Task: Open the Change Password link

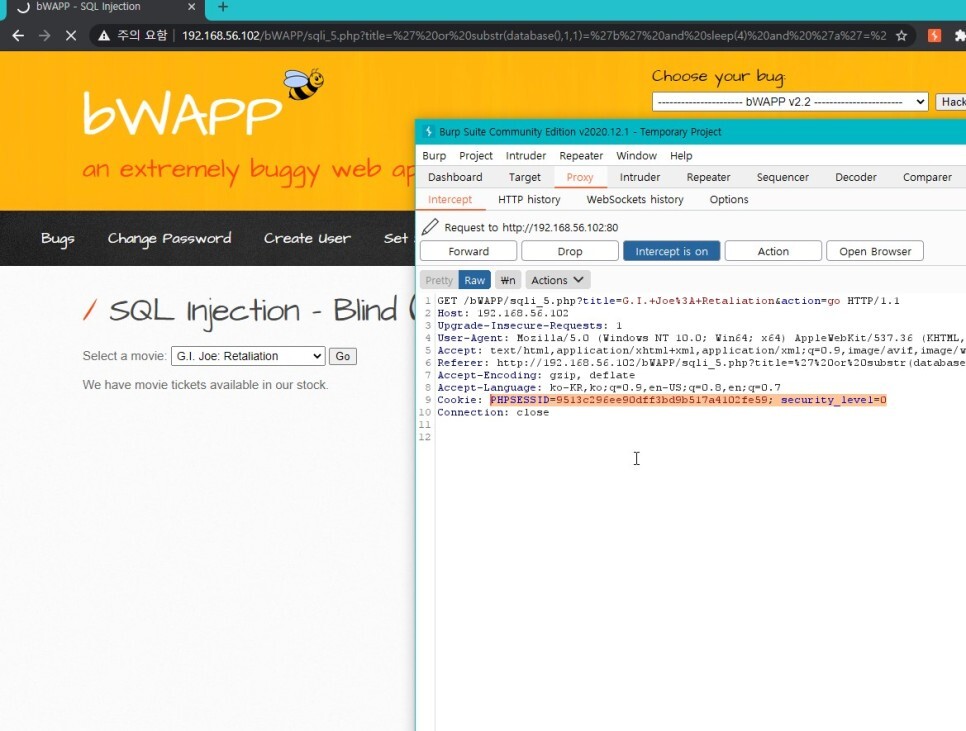Action: pyautogui.click(x=169, y=238)
